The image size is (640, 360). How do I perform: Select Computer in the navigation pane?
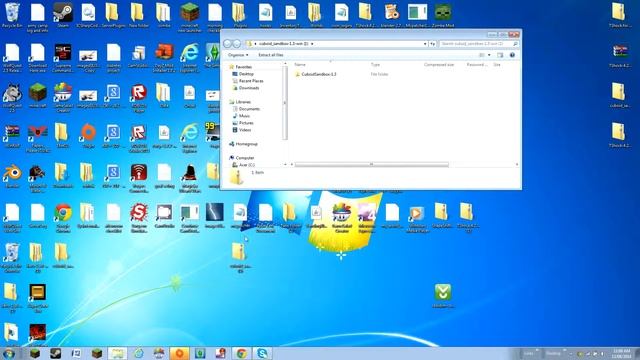[245, 158]
